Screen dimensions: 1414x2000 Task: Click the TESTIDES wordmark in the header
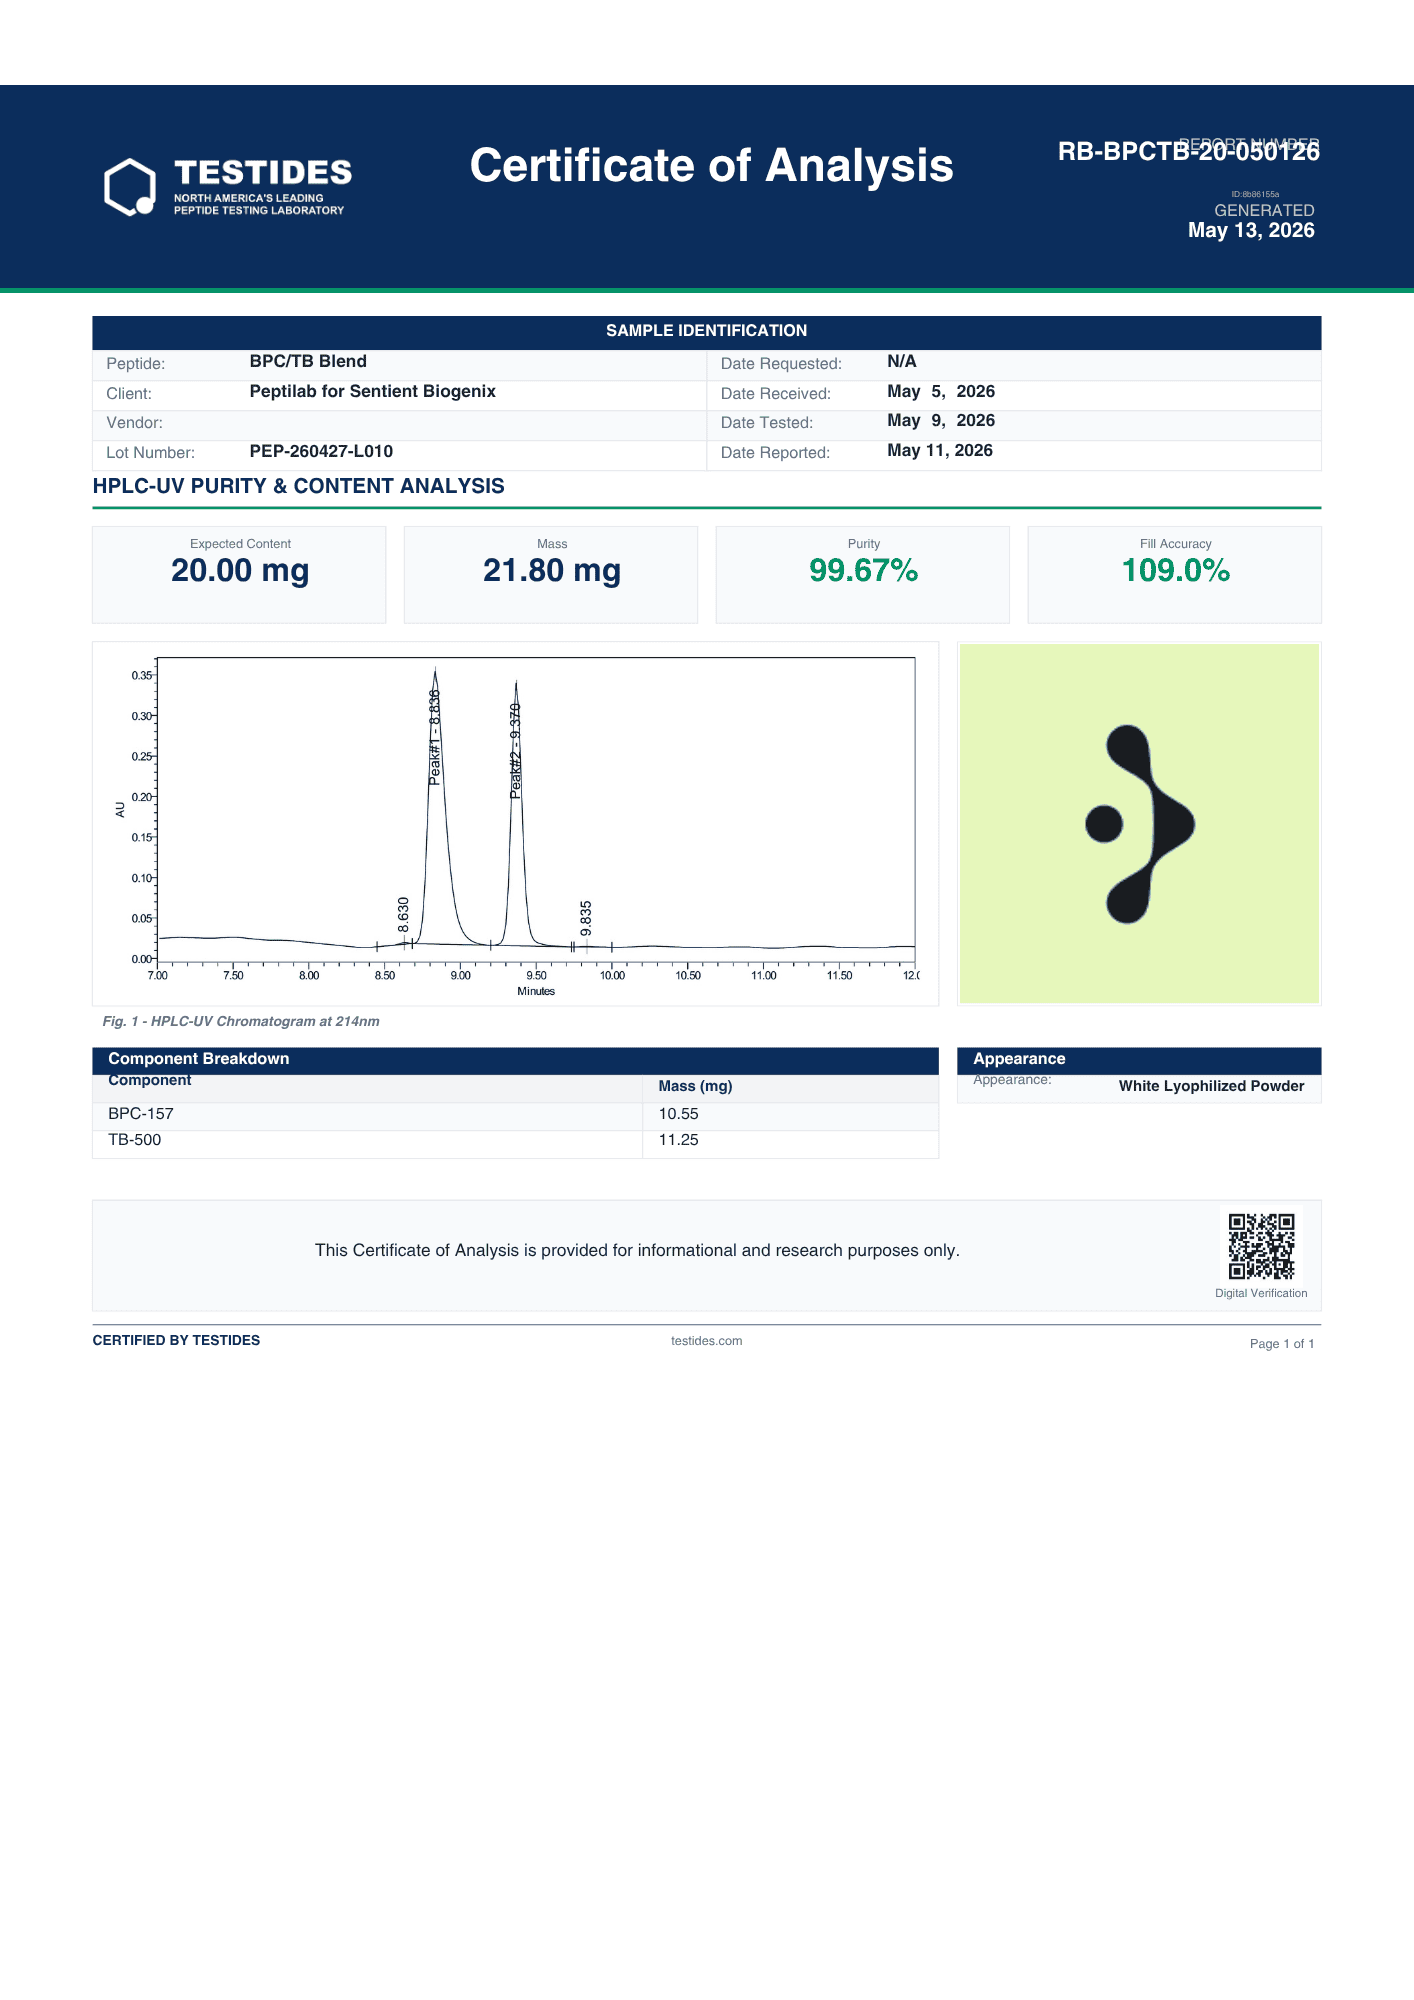tap(263, 173)
